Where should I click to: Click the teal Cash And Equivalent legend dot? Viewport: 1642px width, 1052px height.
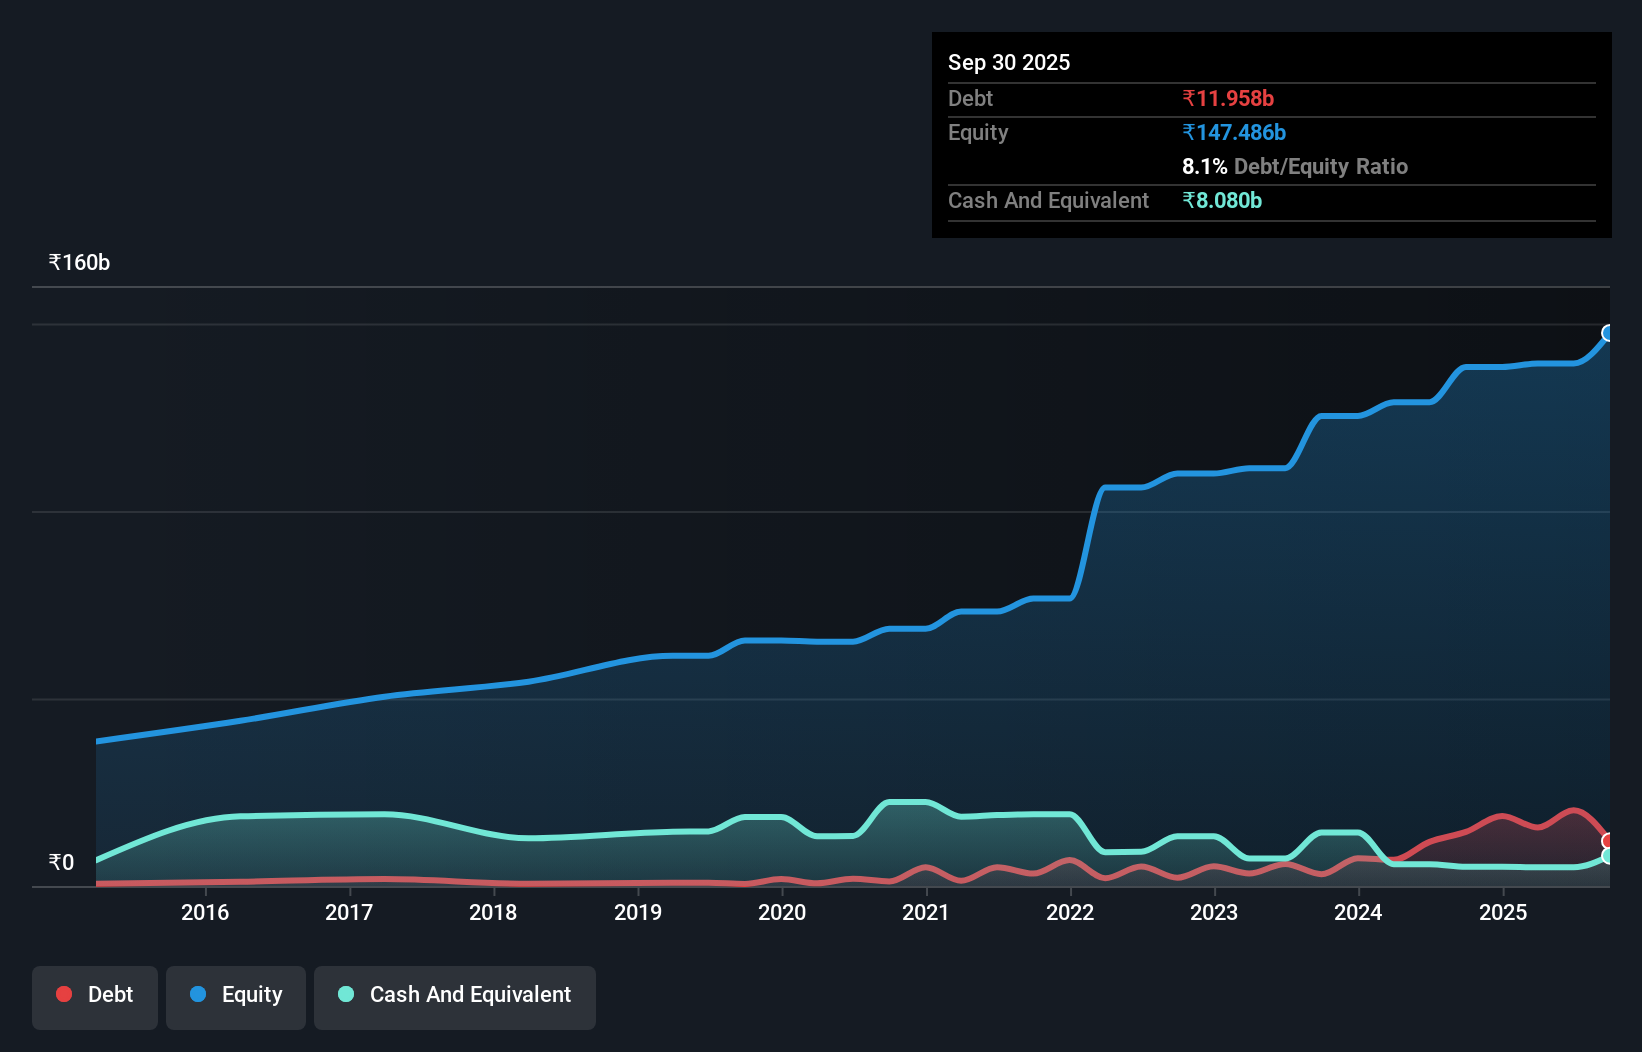pos(345,994)
